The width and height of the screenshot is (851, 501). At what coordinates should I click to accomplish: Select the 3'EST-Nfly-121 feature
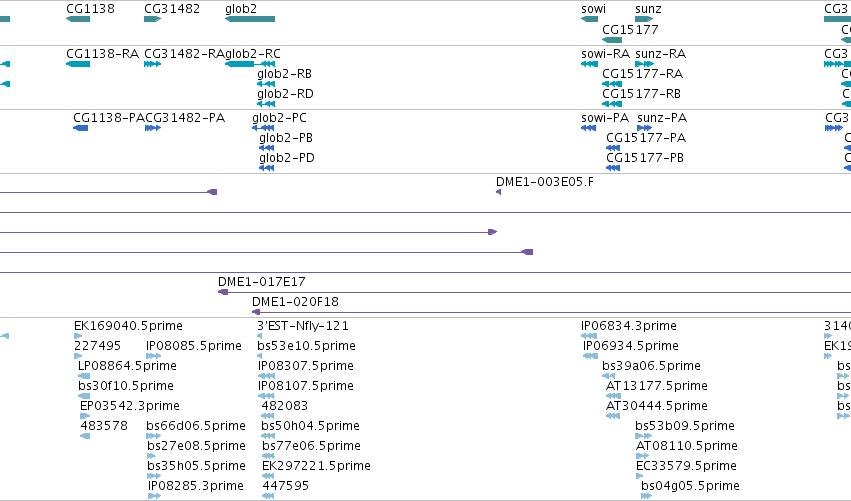click(x=259, y=337)
